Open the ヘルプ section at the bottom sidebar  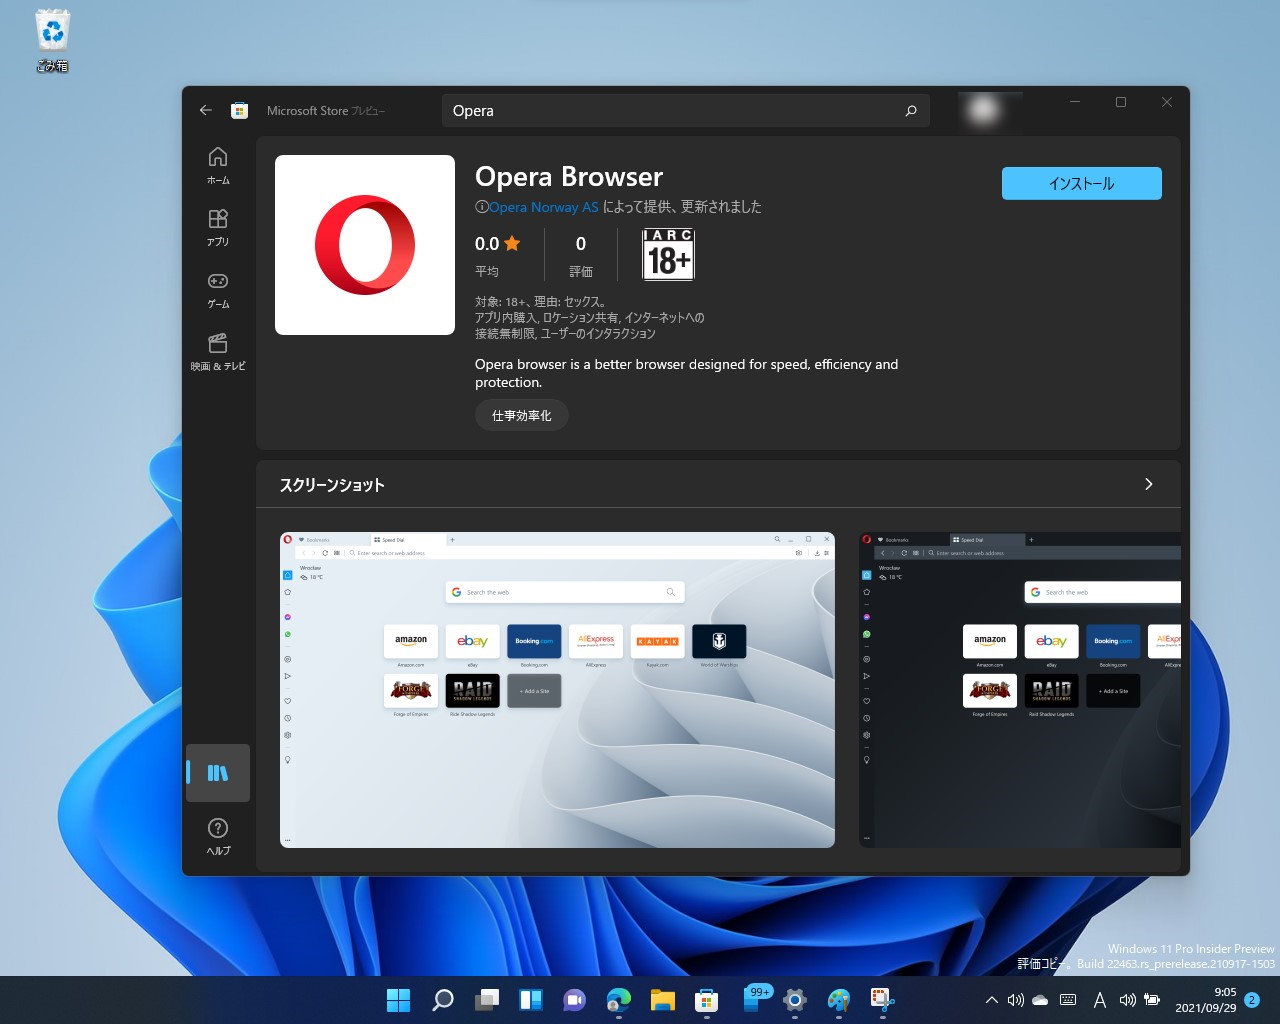[x=217, y=836]
